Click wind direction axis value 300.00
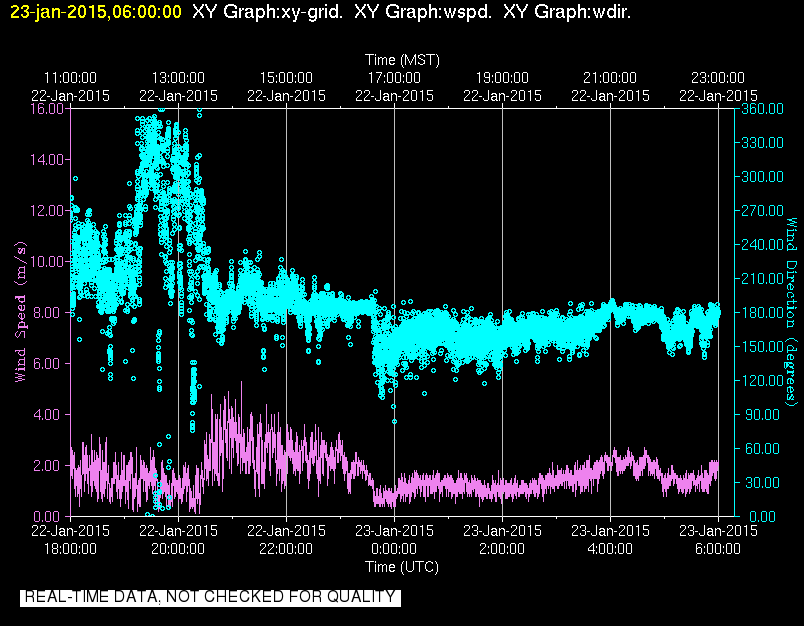The width and height of the screenshot is (804, 626). [762, 177]
